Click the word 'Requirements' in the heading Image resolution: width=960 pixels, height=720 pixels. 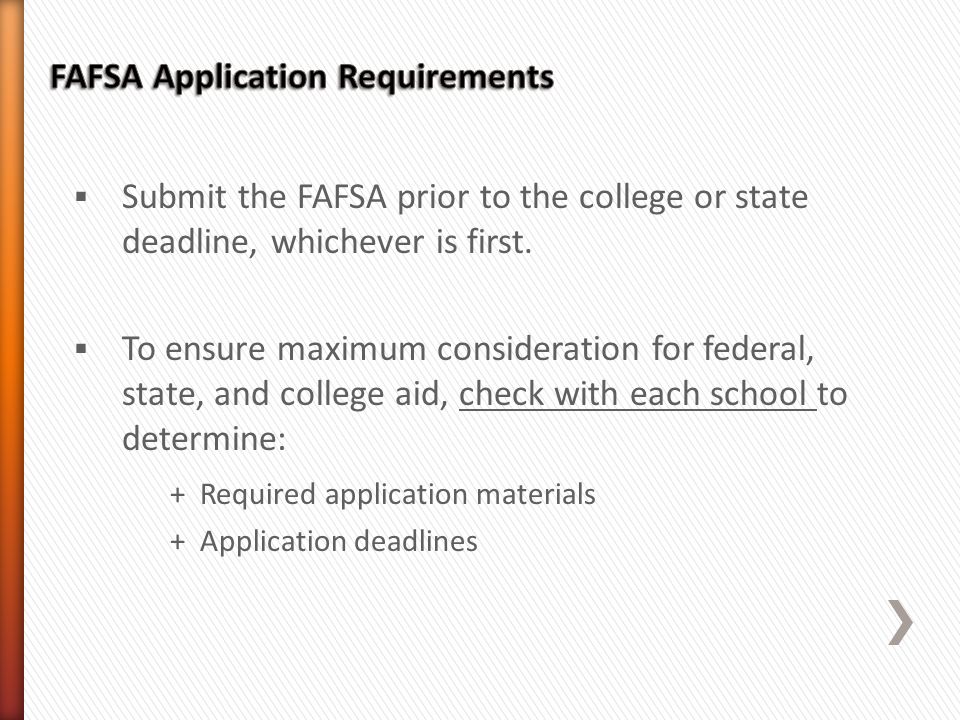446,78
